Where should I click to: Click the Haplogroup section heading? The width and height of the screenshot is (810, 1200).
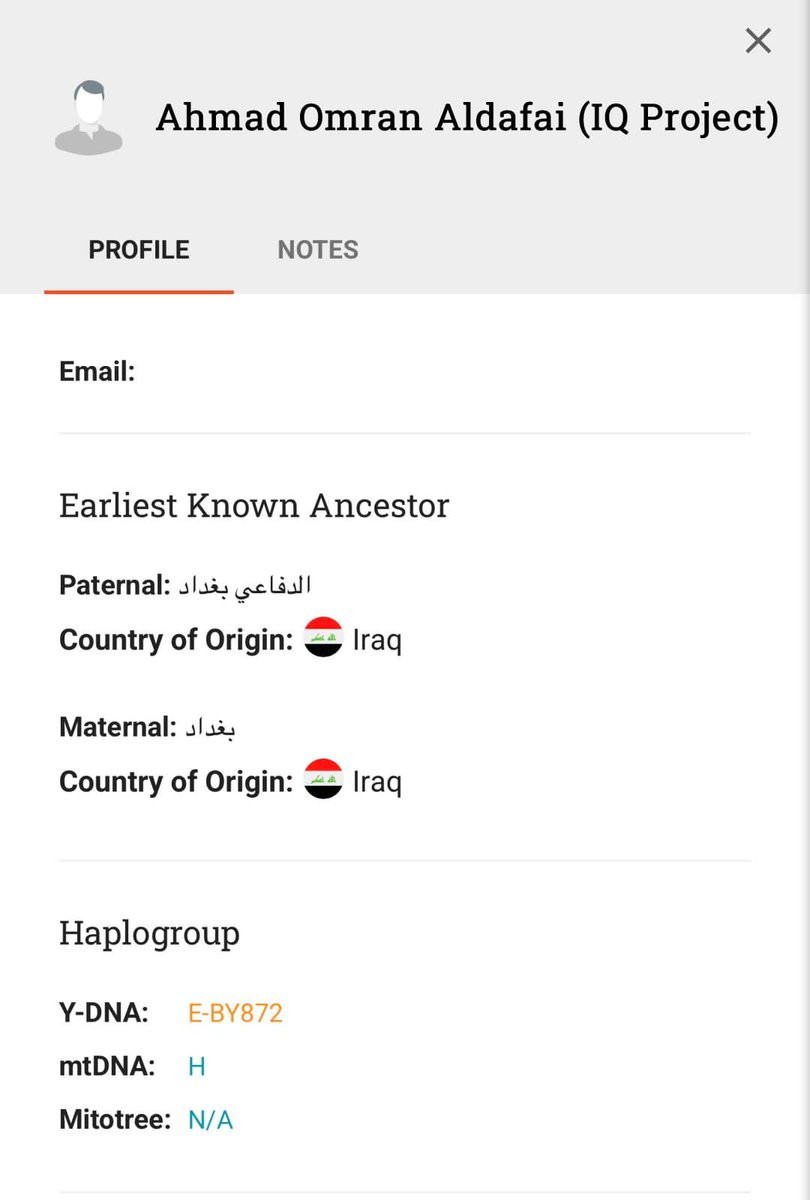pyautogui.click(x=149, y=933)
